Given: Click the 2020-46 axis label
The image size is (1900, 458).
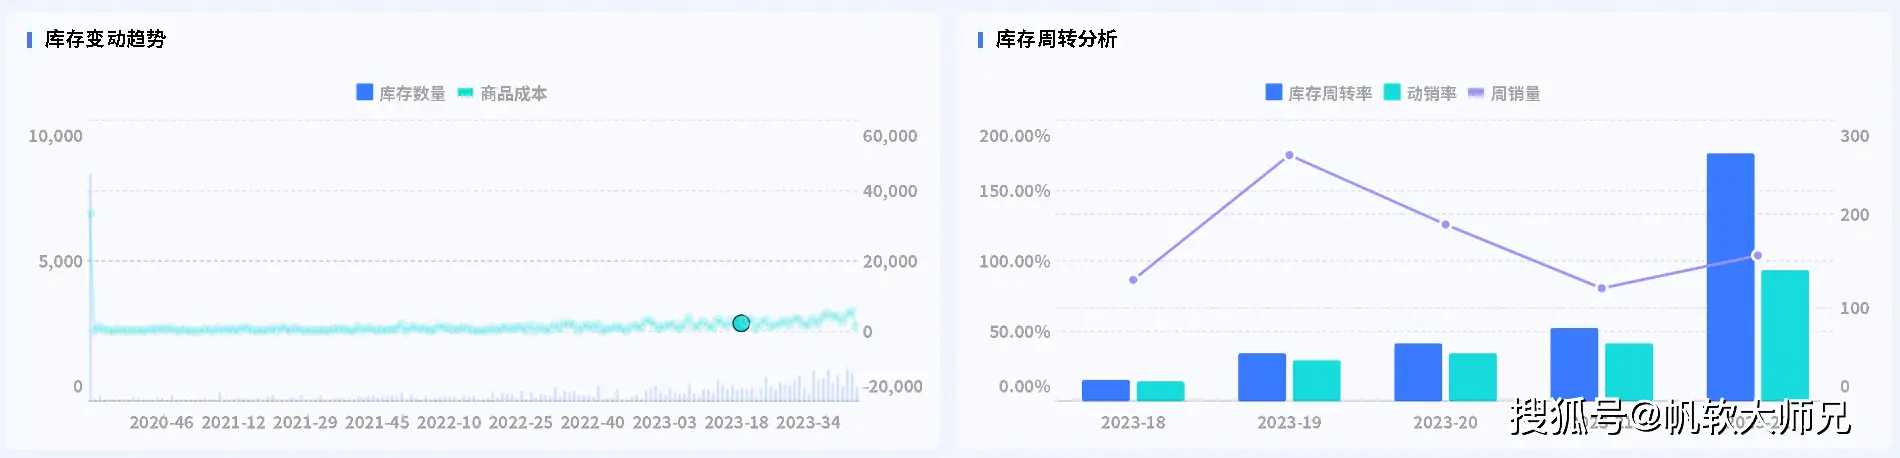Looking at the screenshot, I should pos(161,422).
